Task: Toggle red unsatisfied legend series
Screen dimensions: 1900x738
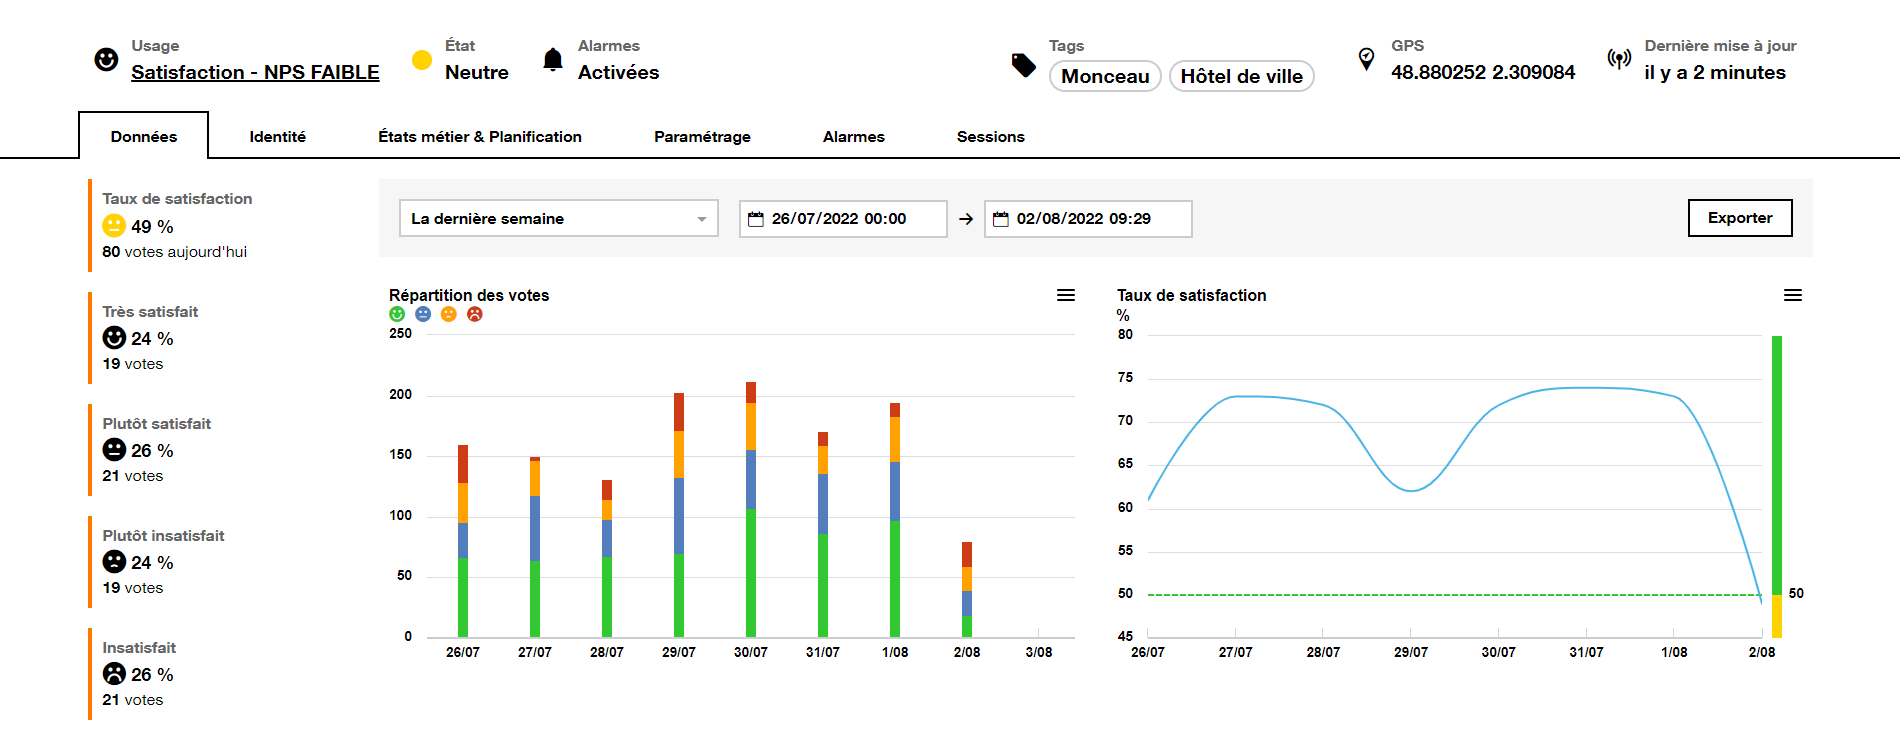Action: [x=475, y=314]
